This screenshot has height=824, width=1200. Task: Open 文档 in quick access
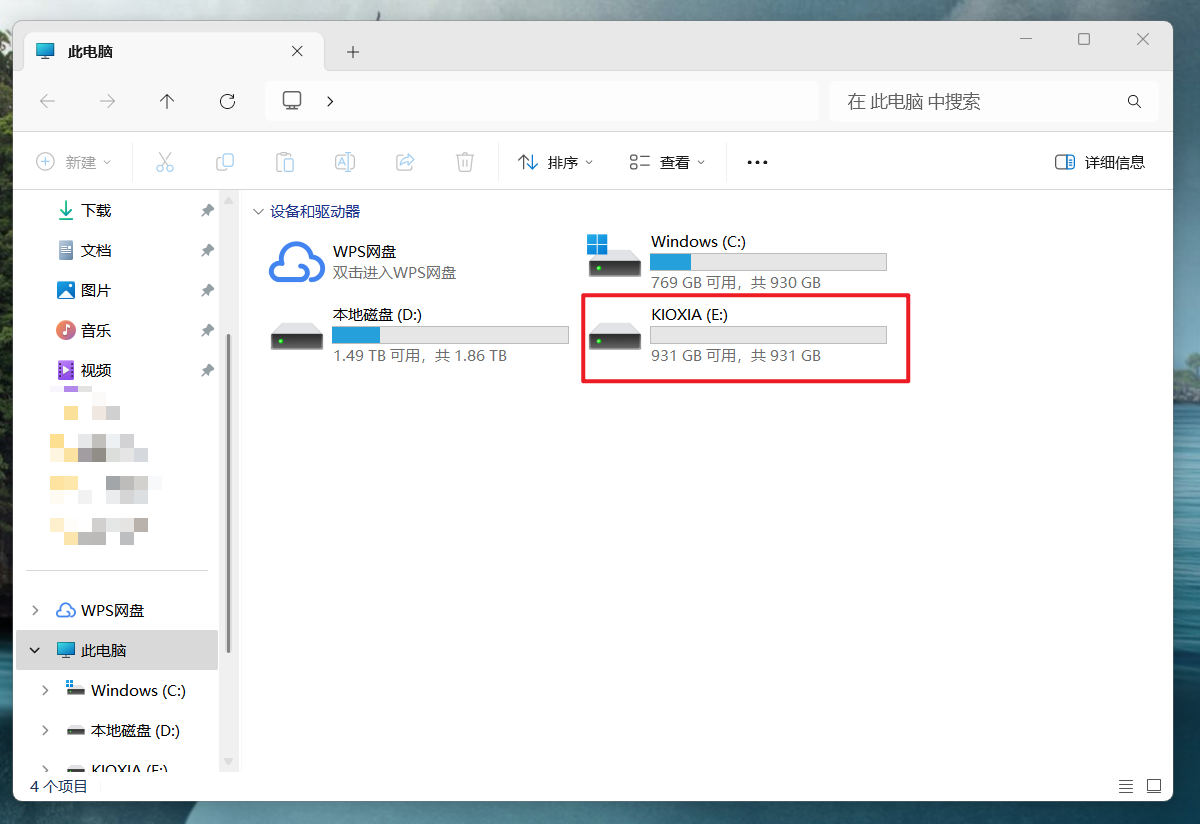(x=96, y=251)
